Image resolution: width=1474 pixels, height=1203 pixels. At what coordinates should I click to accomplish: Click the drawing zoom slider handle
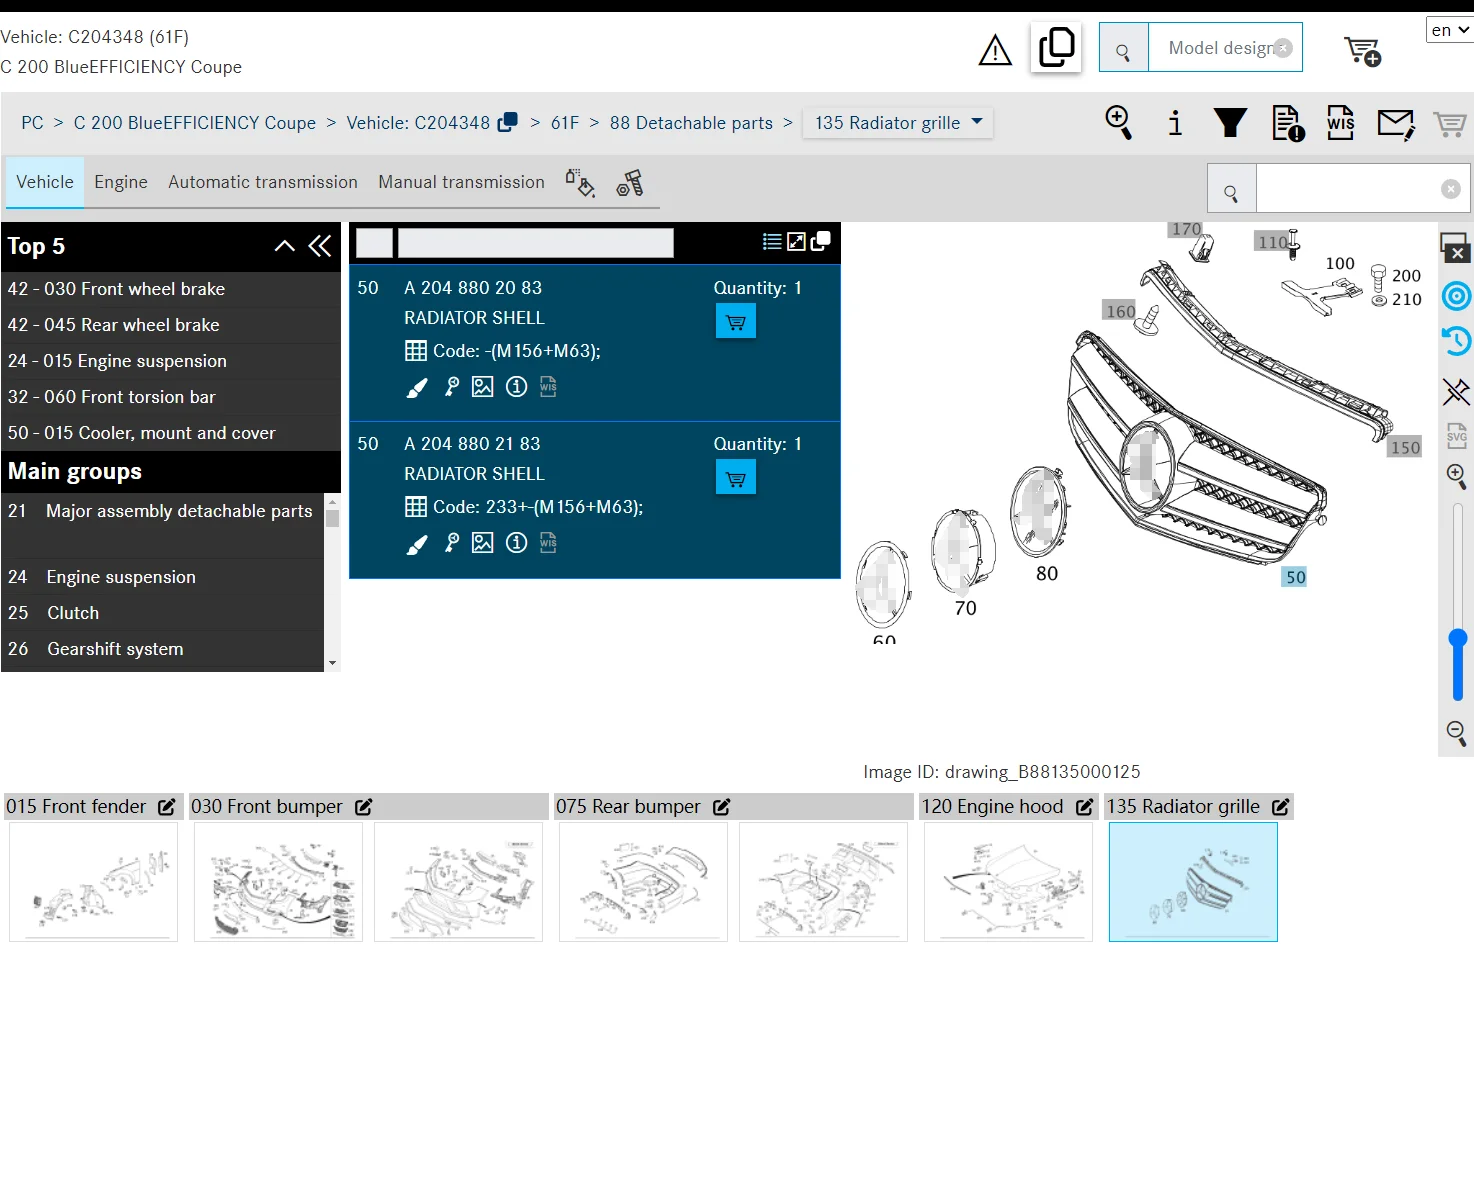point(1458,638)
